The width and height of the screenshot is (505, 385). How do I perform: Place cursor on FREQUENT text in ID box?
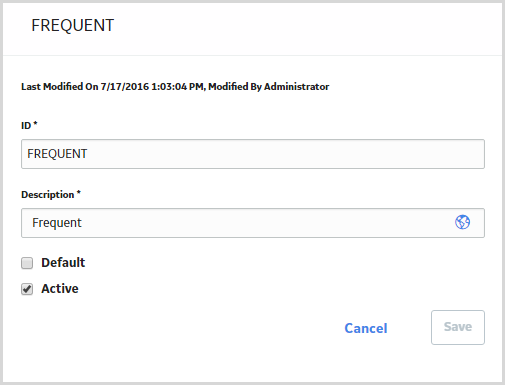click(x=57, y=154)
